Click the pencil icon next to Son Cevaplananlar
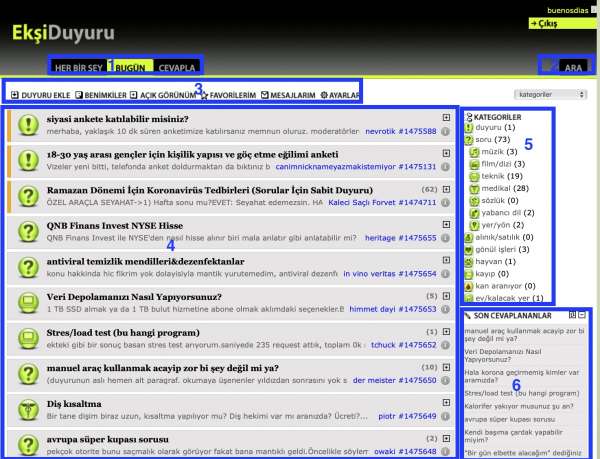 pos(468,316)
